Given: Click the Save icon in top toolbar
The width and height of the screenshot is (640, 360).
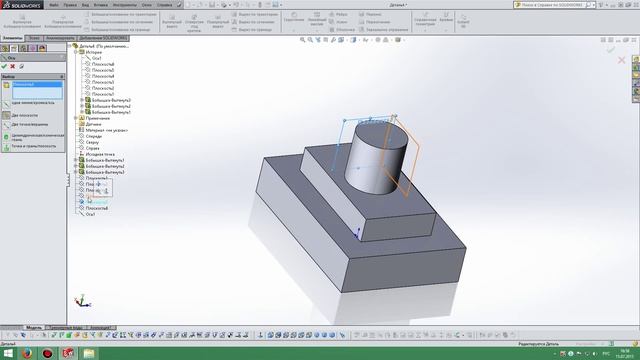Looking at the screenshot, I should click(x=212, y=5).
